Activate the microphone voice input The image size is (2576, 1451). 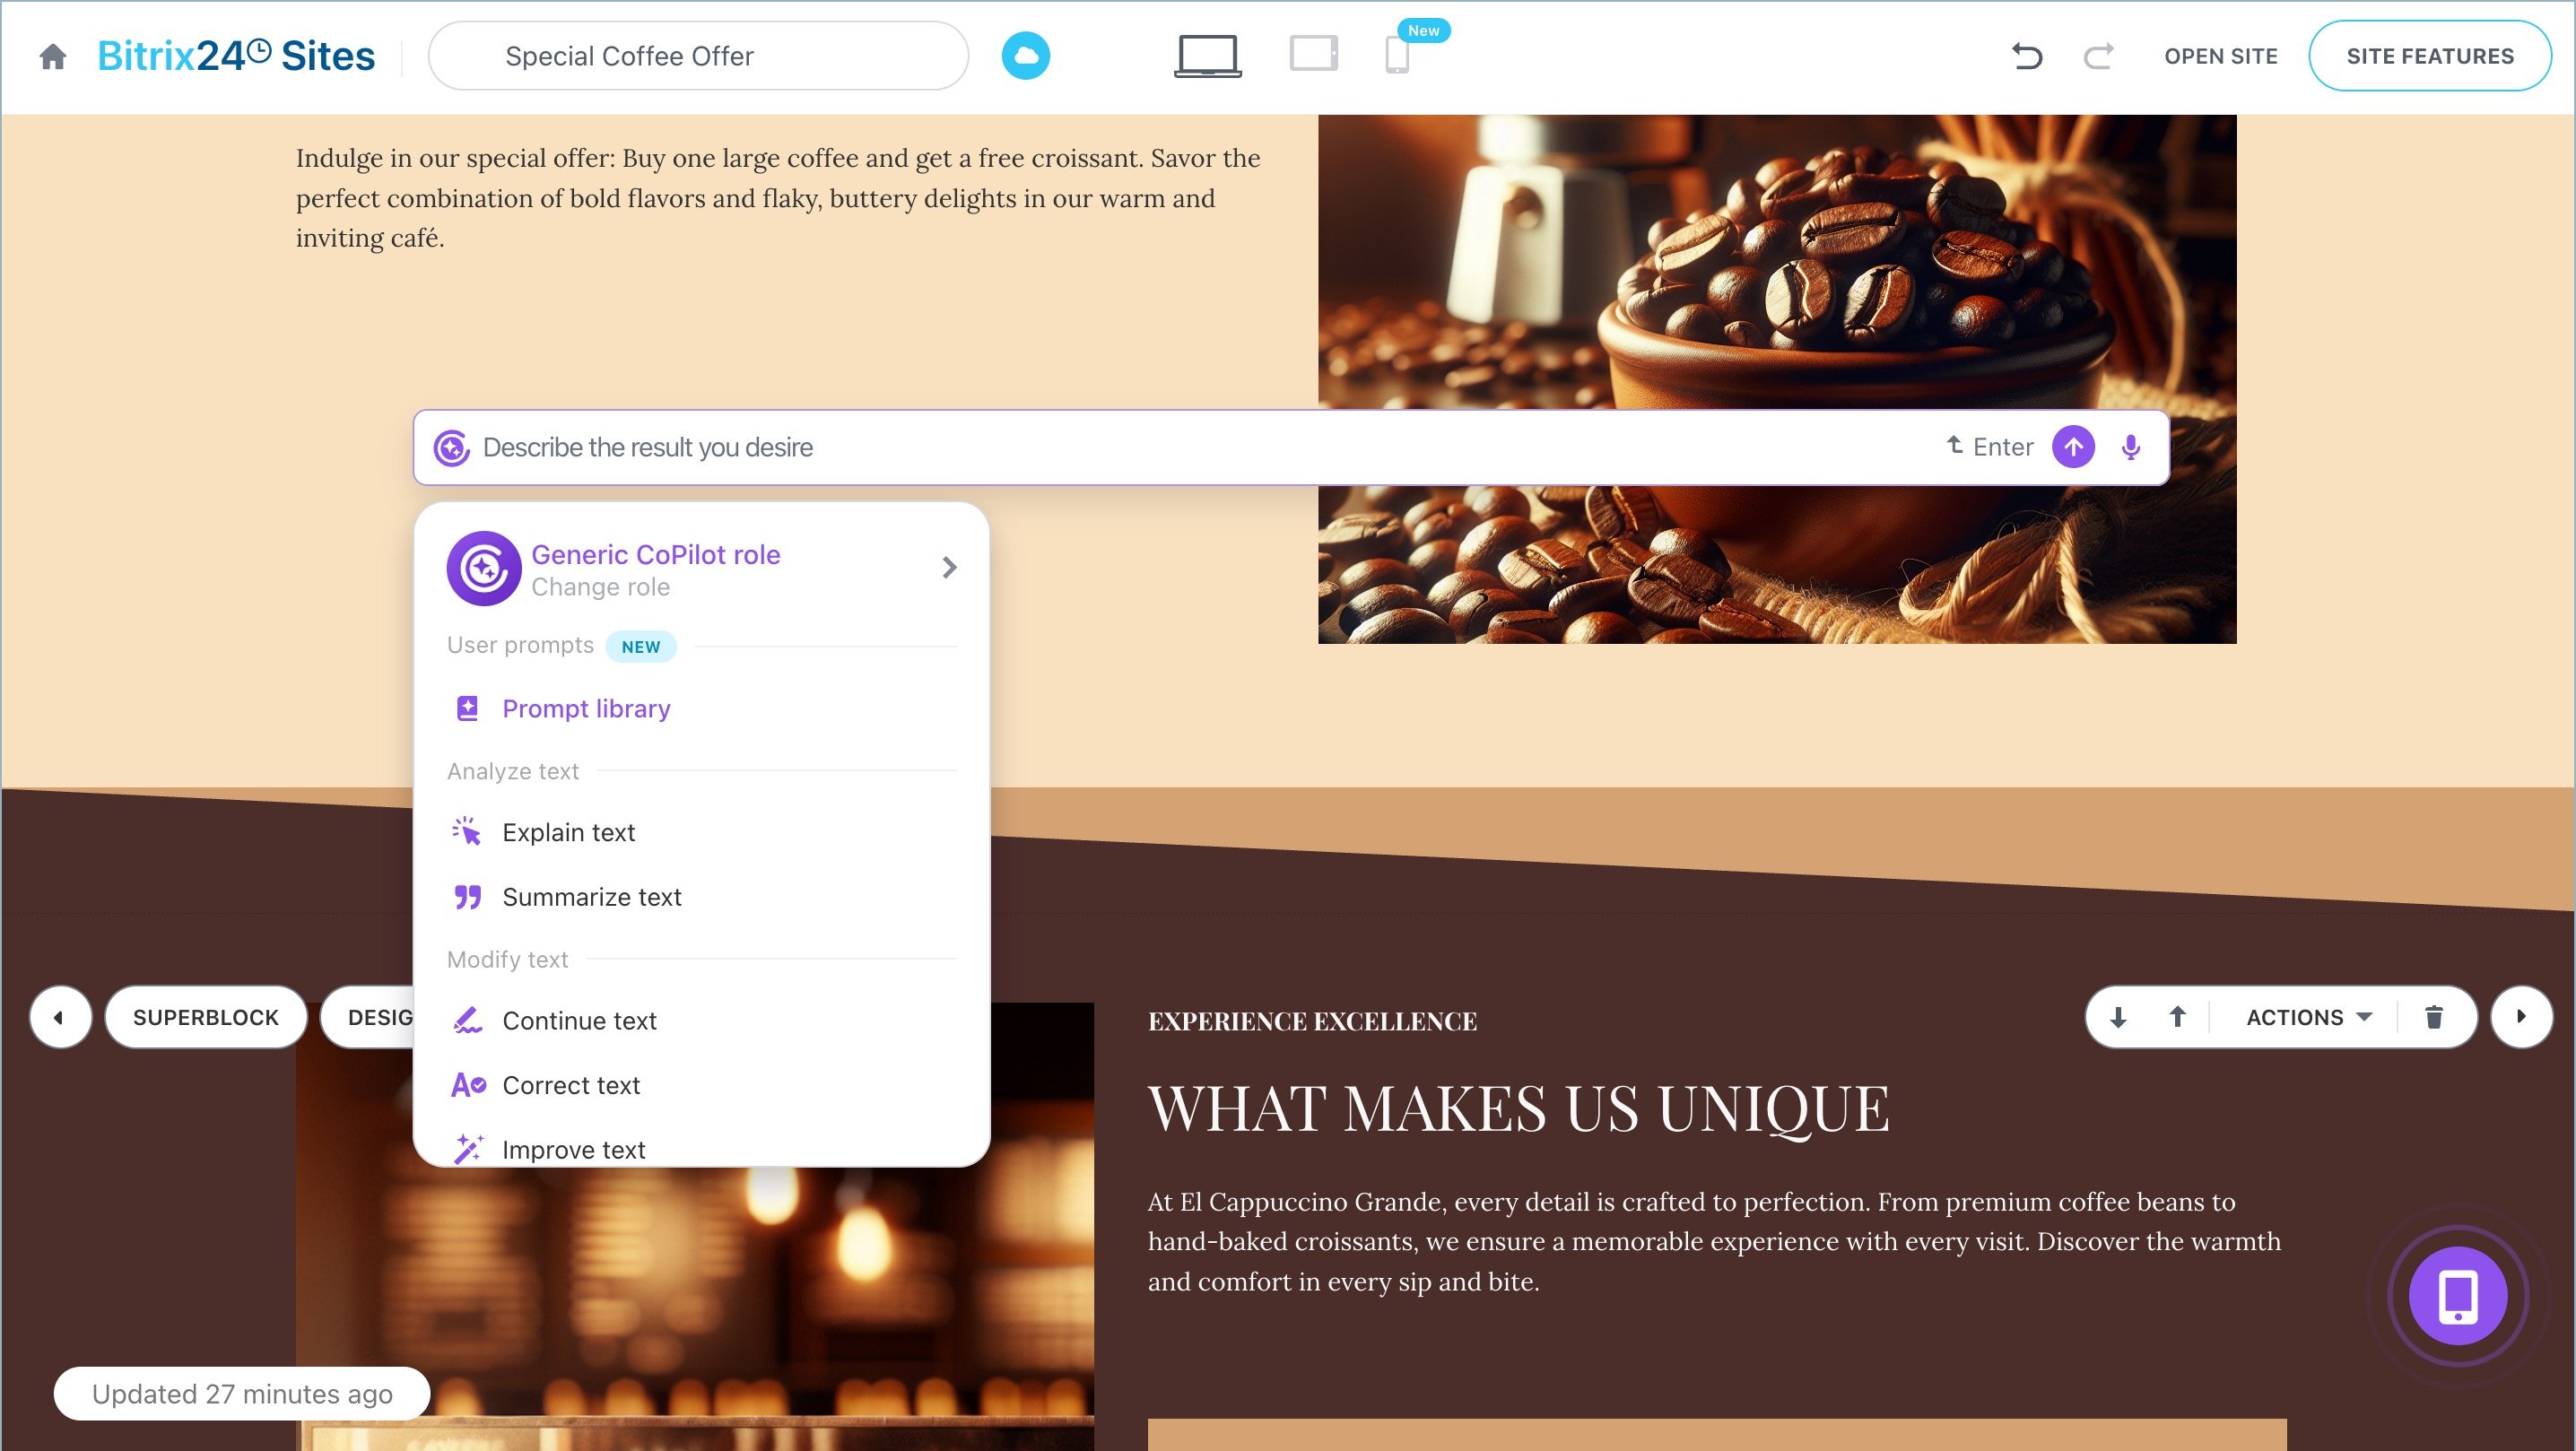(x=2130, y=447)
